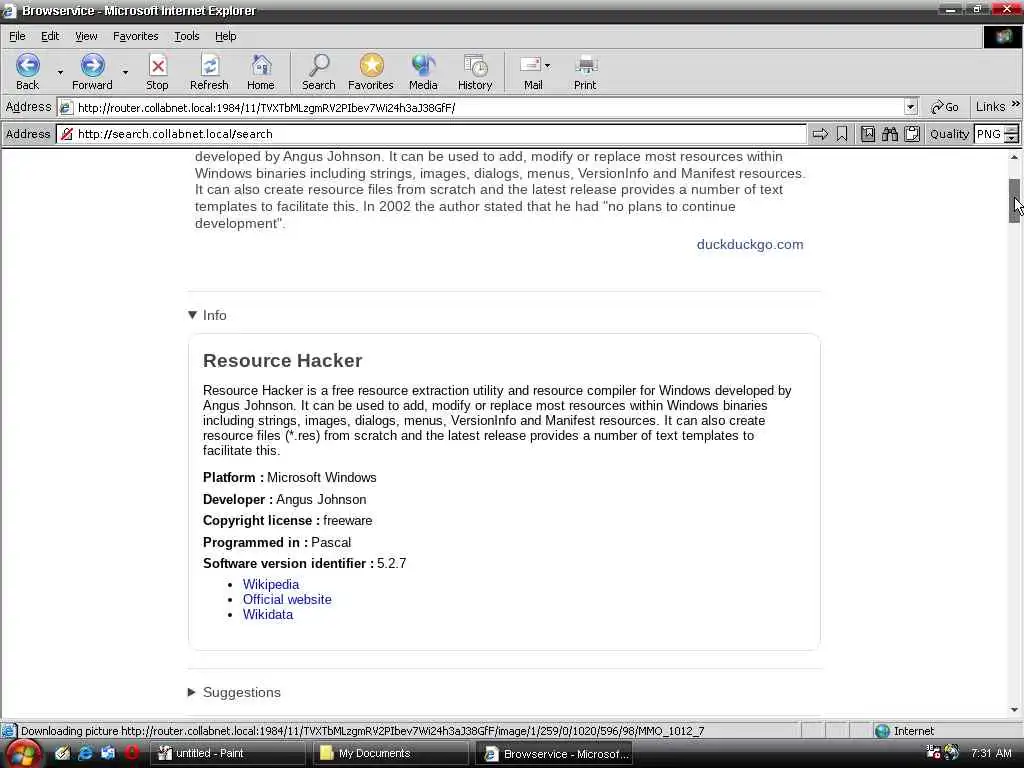Click the Browservice taskbar button
Image resolution: width=1024 pixels, height=768 pixels.
[554, 754]
